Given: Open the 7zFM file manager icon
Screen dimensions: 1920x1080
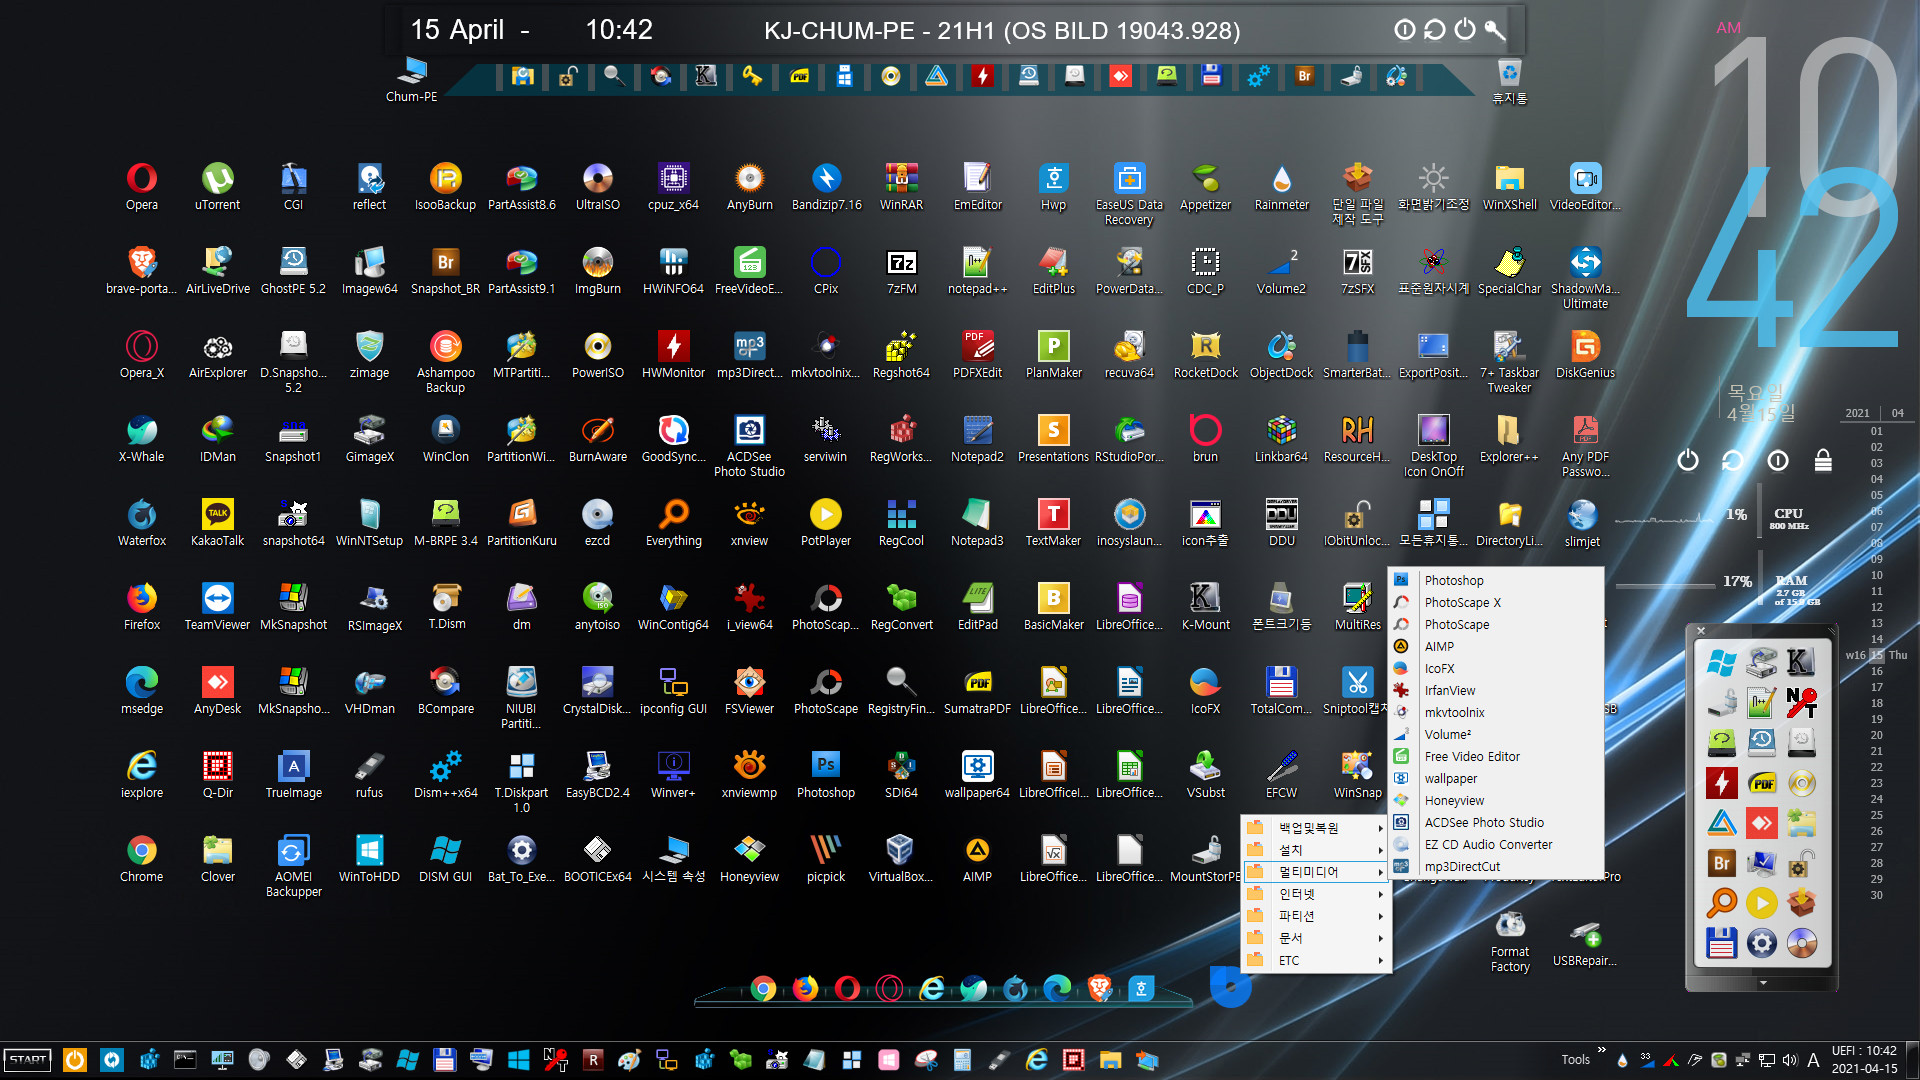Looking at the screenshot, I should tap(901, 270).
